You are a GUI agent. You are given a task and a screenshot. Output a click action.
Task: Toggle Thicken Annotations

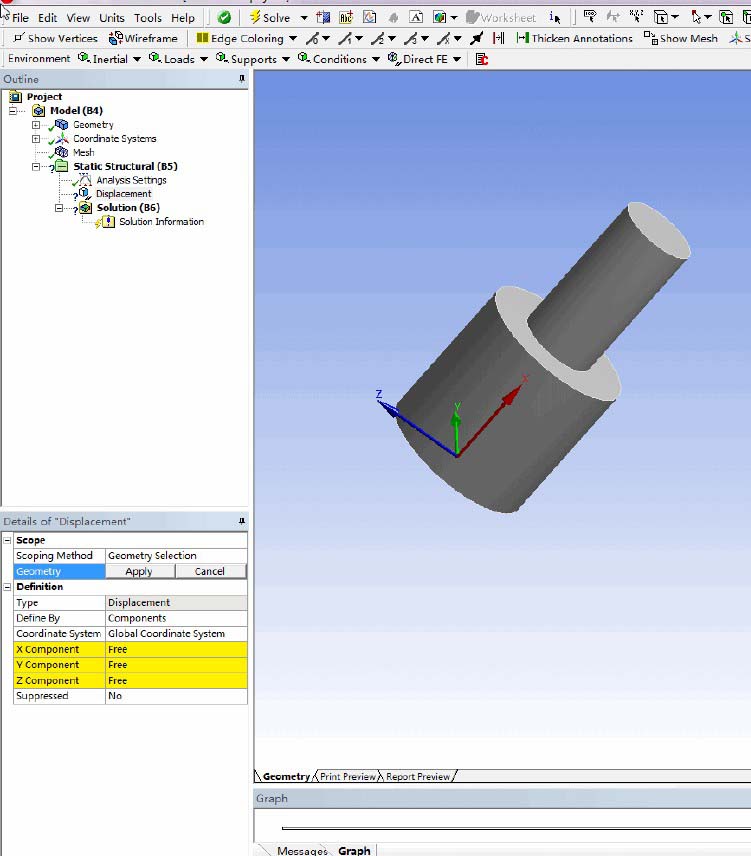click(575, 38)
